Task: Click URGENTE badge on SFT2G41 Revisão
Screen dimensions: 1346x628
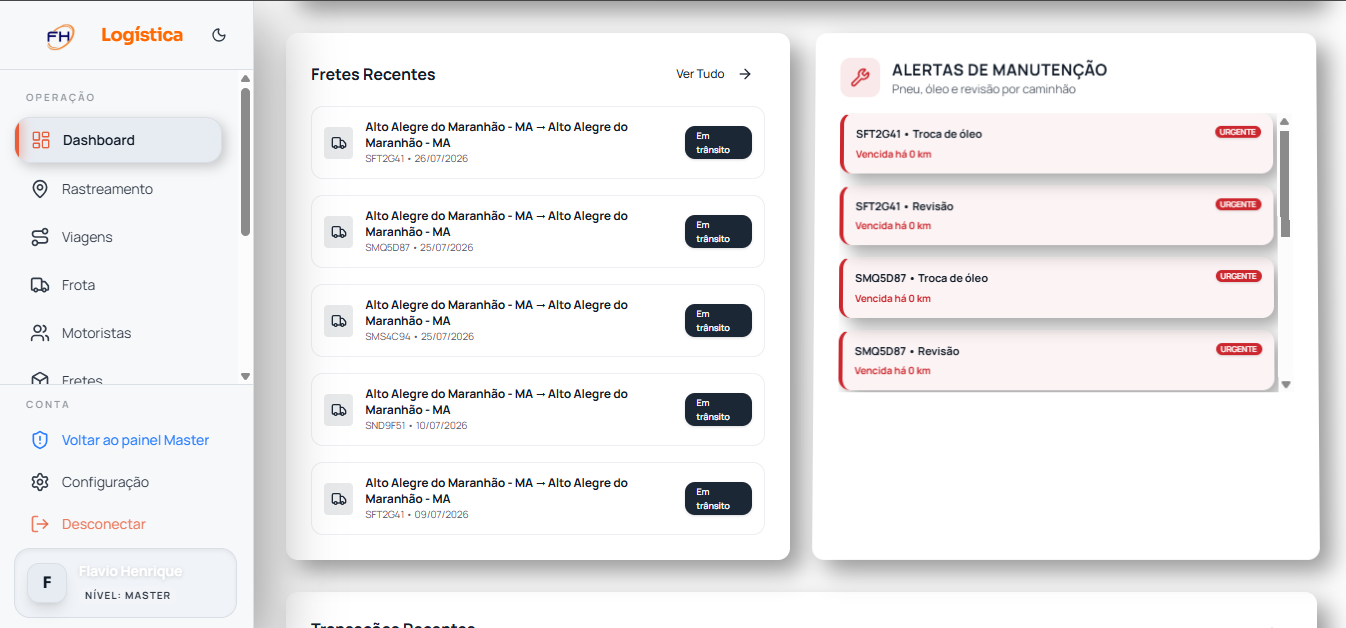Action: click(x=1238, y=204)
